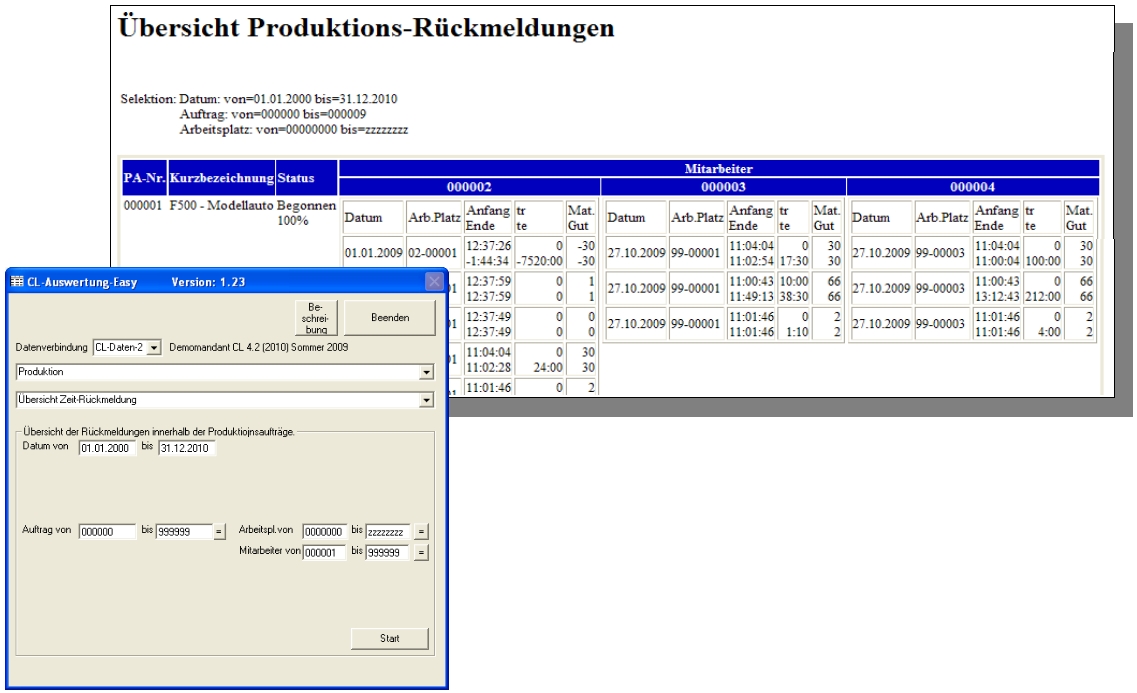The height and width of the screenshot is (693, 1137).
Task: Click workplace cell 02-00001
Action: click(433, 253)
